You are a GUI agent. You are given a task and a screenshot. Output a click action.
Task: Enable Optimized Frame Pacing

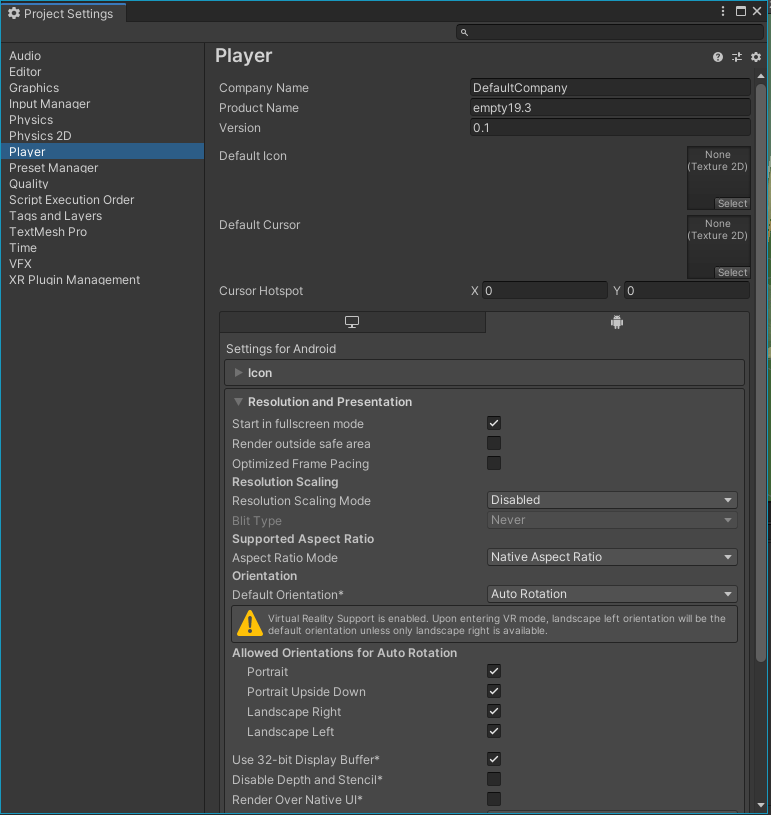point(494,462)
